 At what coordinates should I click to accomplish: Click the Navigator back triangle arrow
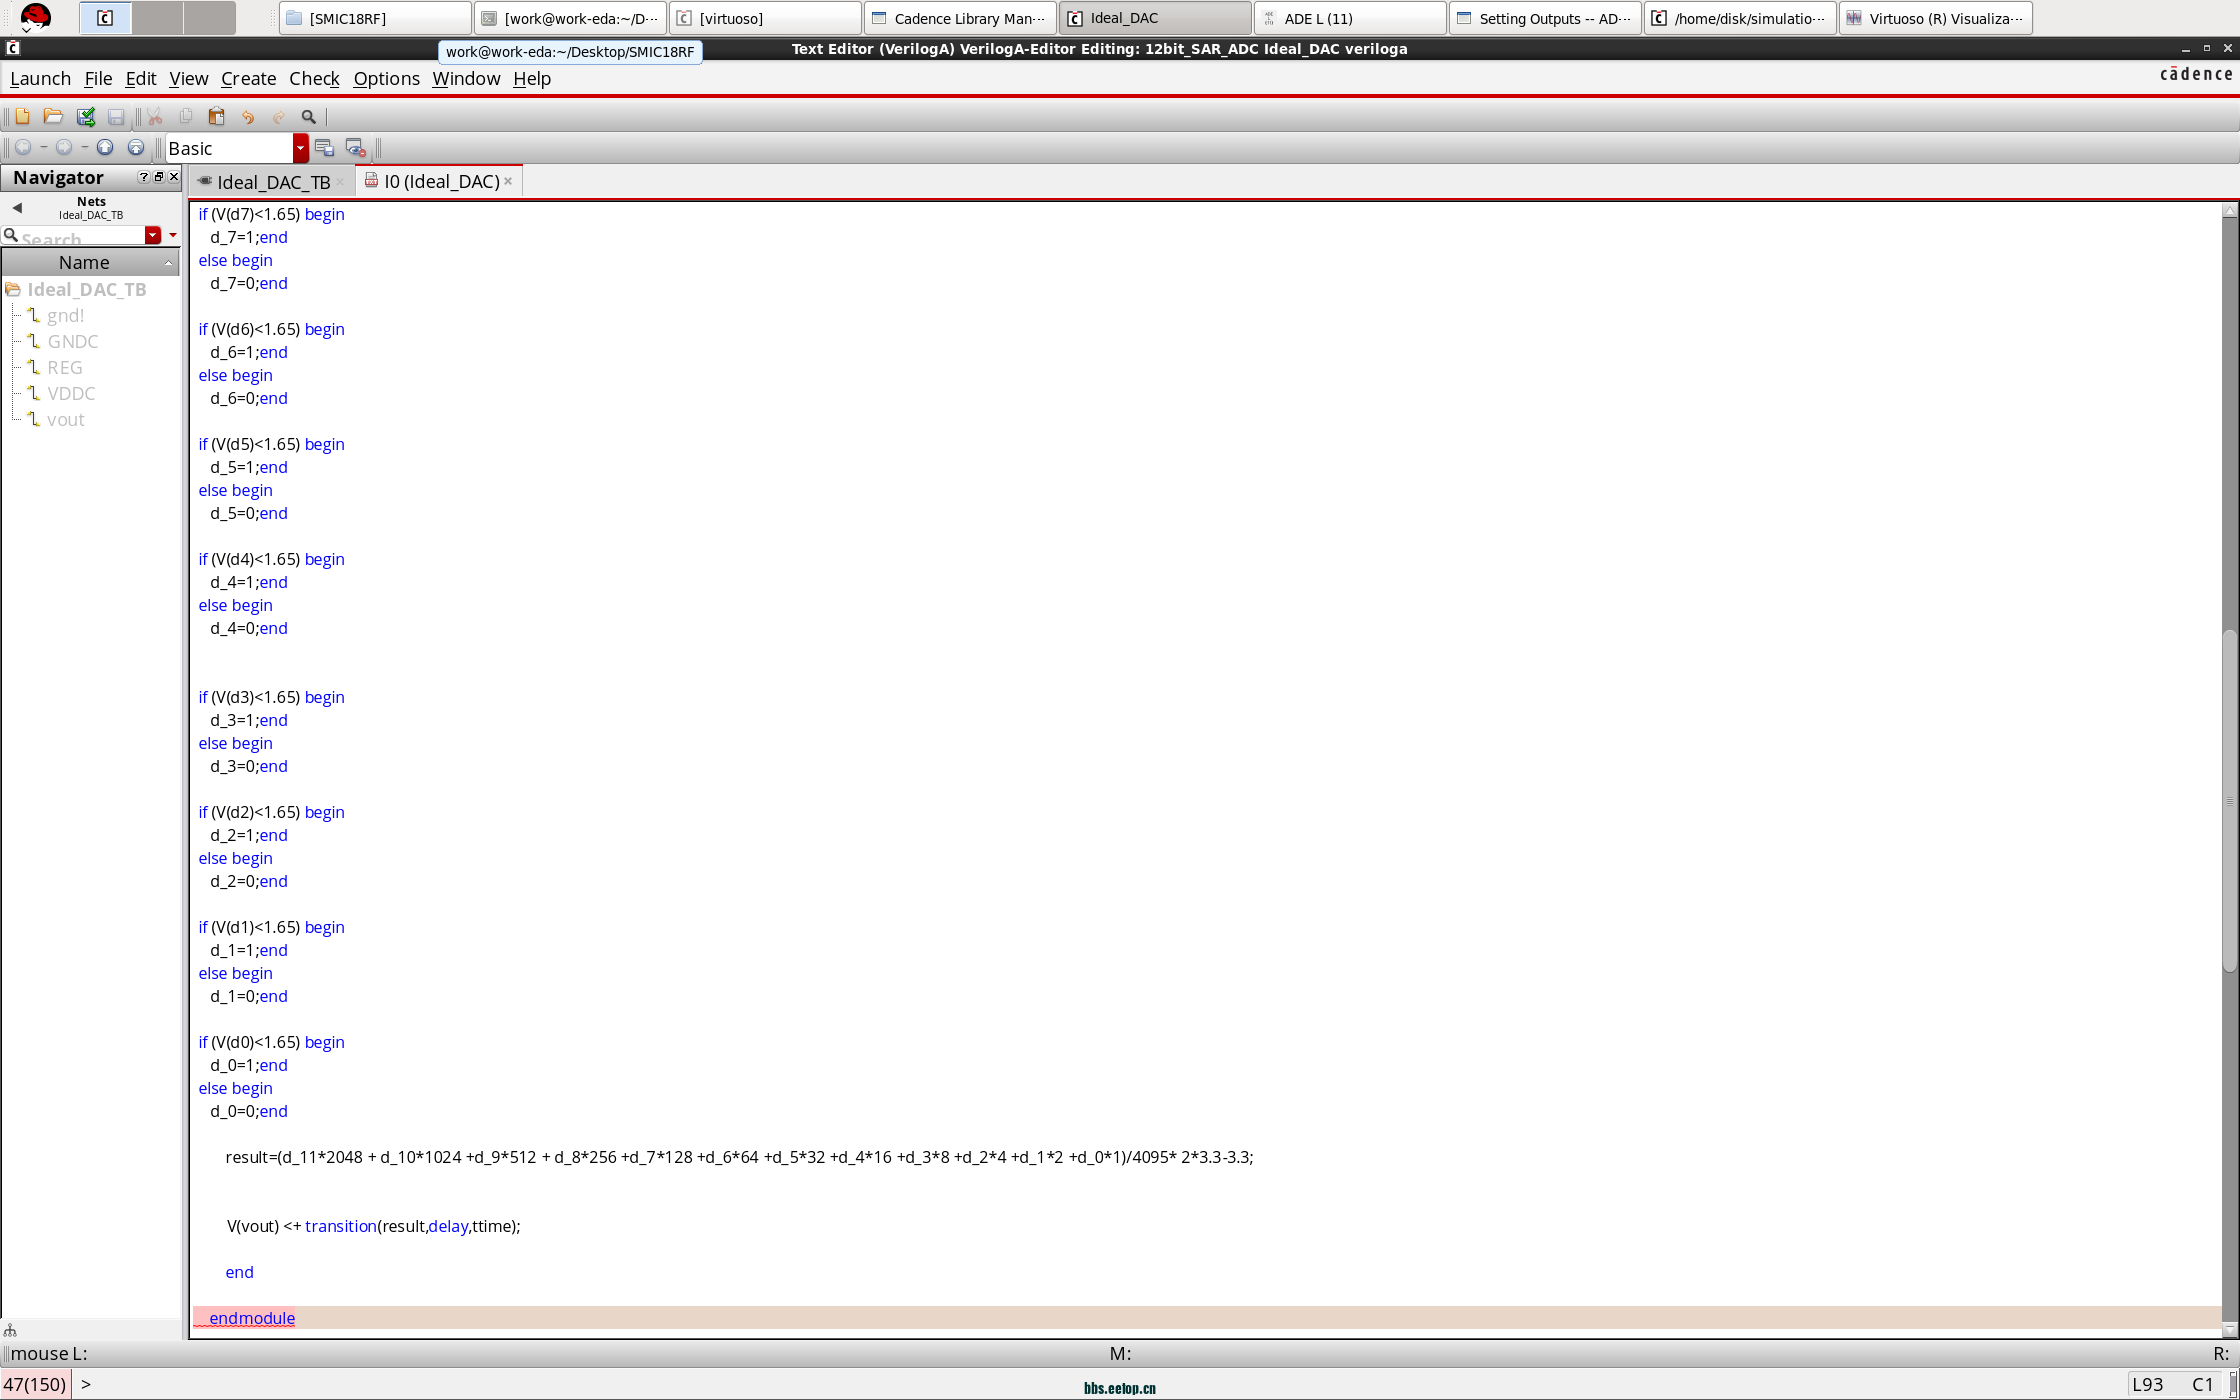click(x=17, y=208)
